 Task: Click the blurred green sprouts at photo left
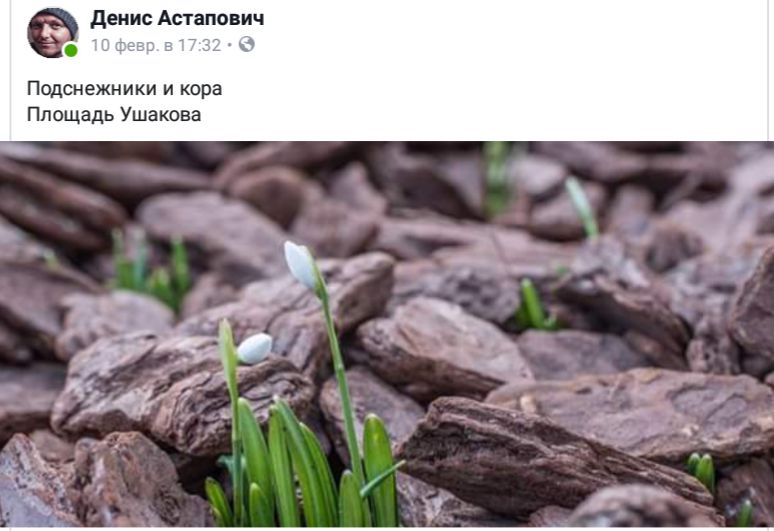tap(151, 269)
